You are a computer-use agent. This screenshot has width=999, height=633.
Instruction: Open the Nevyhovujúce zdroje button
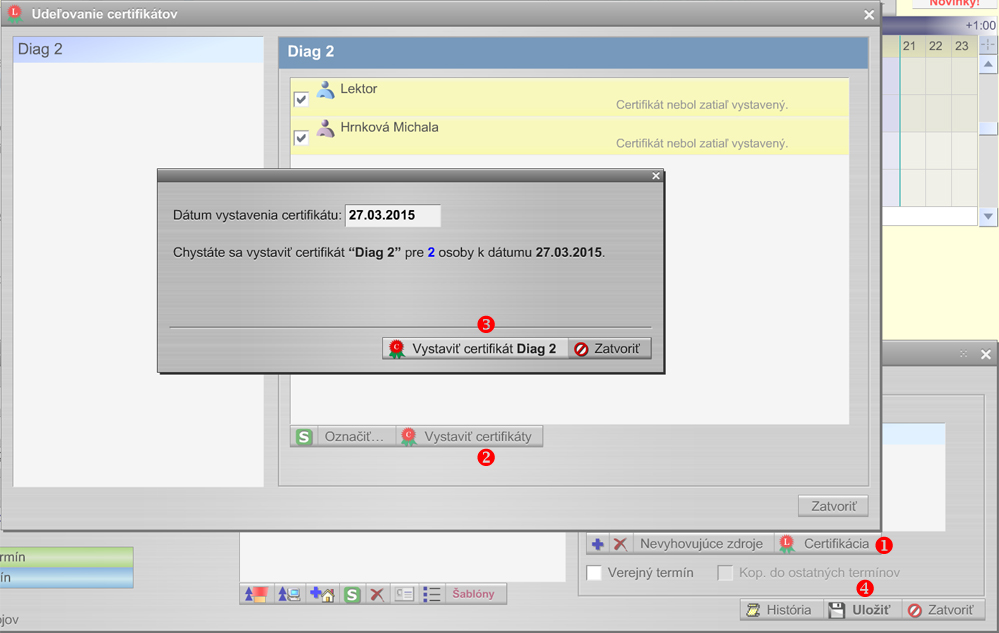click(x=701, y=544)
